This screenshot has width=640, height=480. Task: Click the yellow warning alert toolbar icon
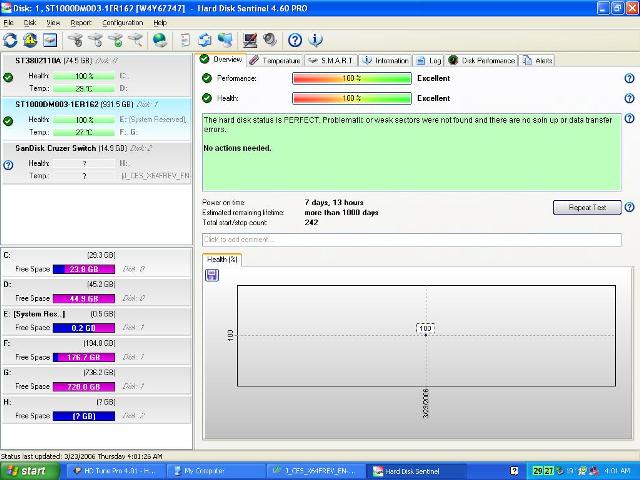click(30, 40)
